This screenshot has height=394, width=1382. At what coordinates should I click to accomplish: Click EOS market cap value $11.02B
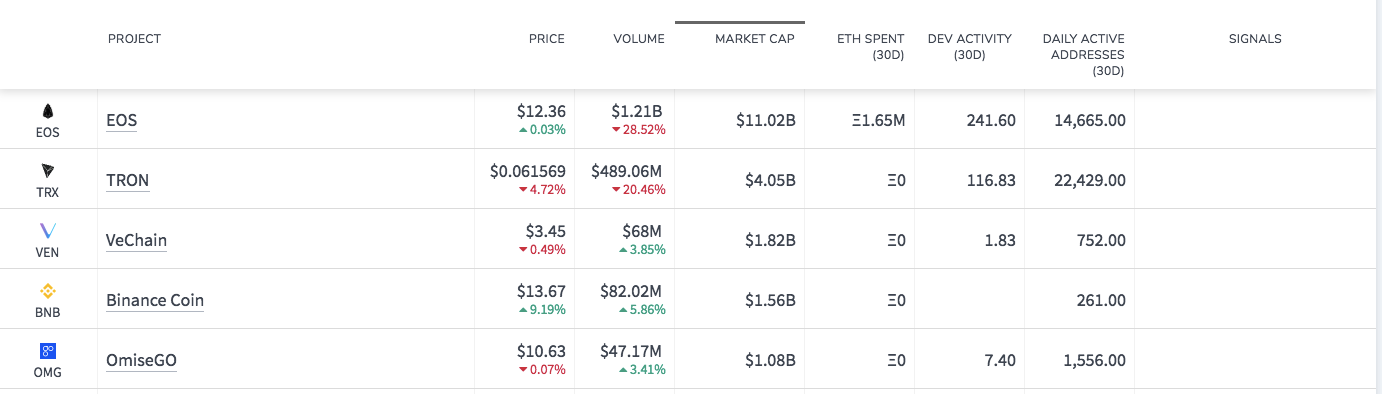(766, 121)
